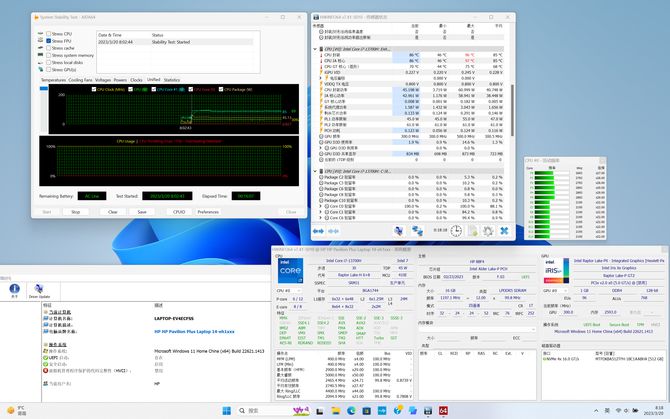Screen dimensions: 670x419
Task: Click the collapse-columns arrow icon in HWiNFO
Action: (x=333, y=231)
